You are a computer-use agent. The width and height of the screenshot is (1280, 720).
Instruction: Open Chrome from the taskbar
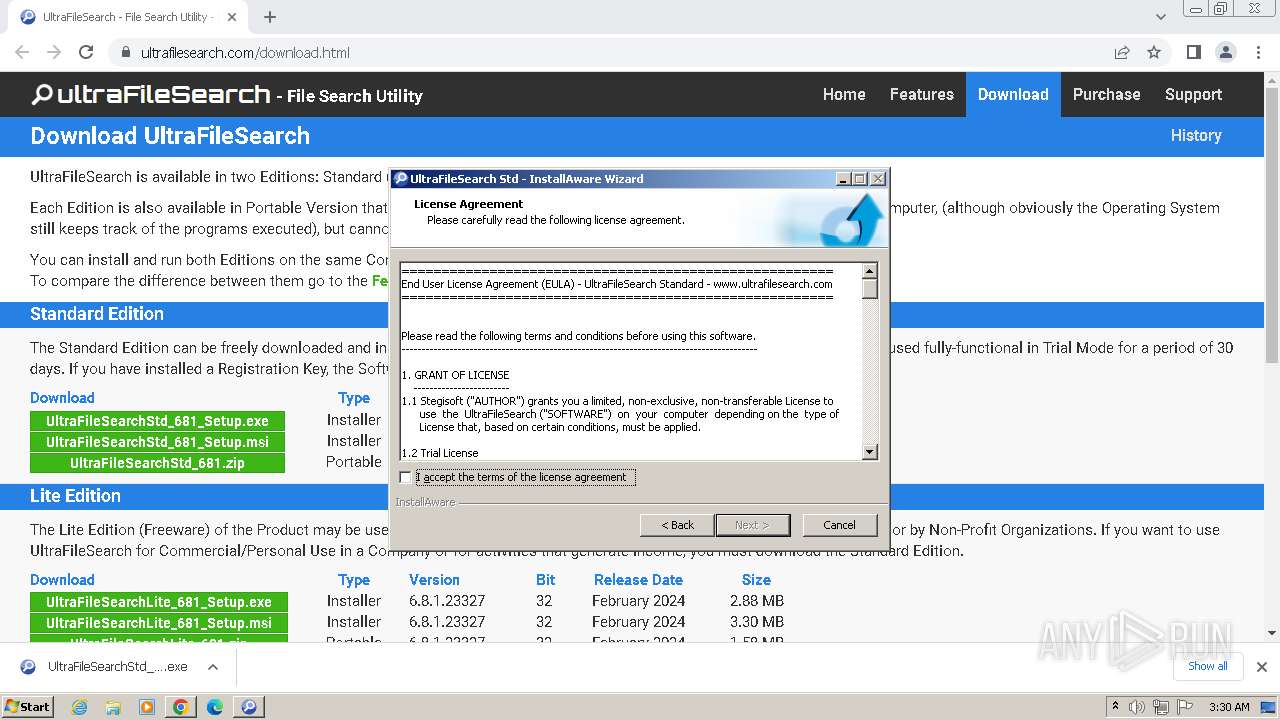tap(181, 707)
